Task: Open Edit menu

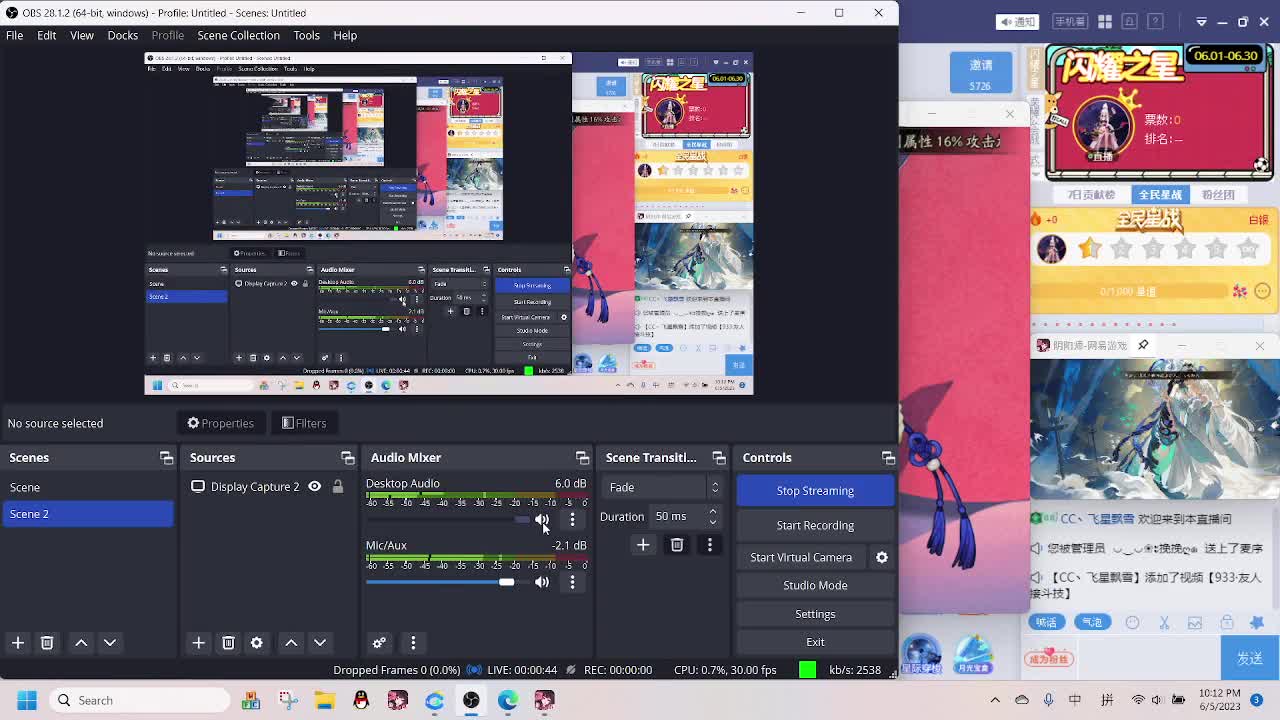Action: click(x=47, y=35)
